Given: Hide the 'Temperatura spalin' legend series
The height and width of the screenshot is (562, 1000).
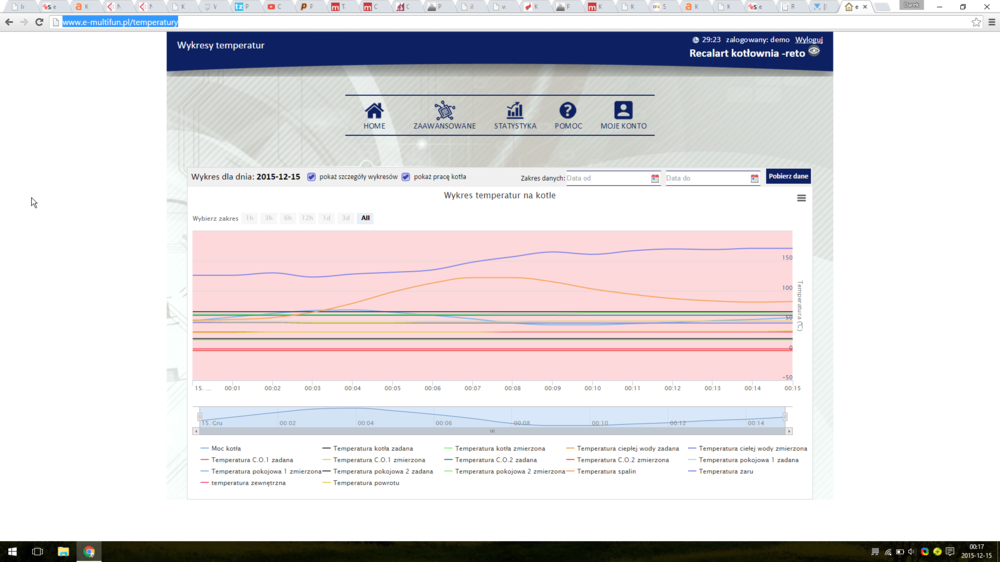Looking at the screenshot, I should tap(605, 471).
